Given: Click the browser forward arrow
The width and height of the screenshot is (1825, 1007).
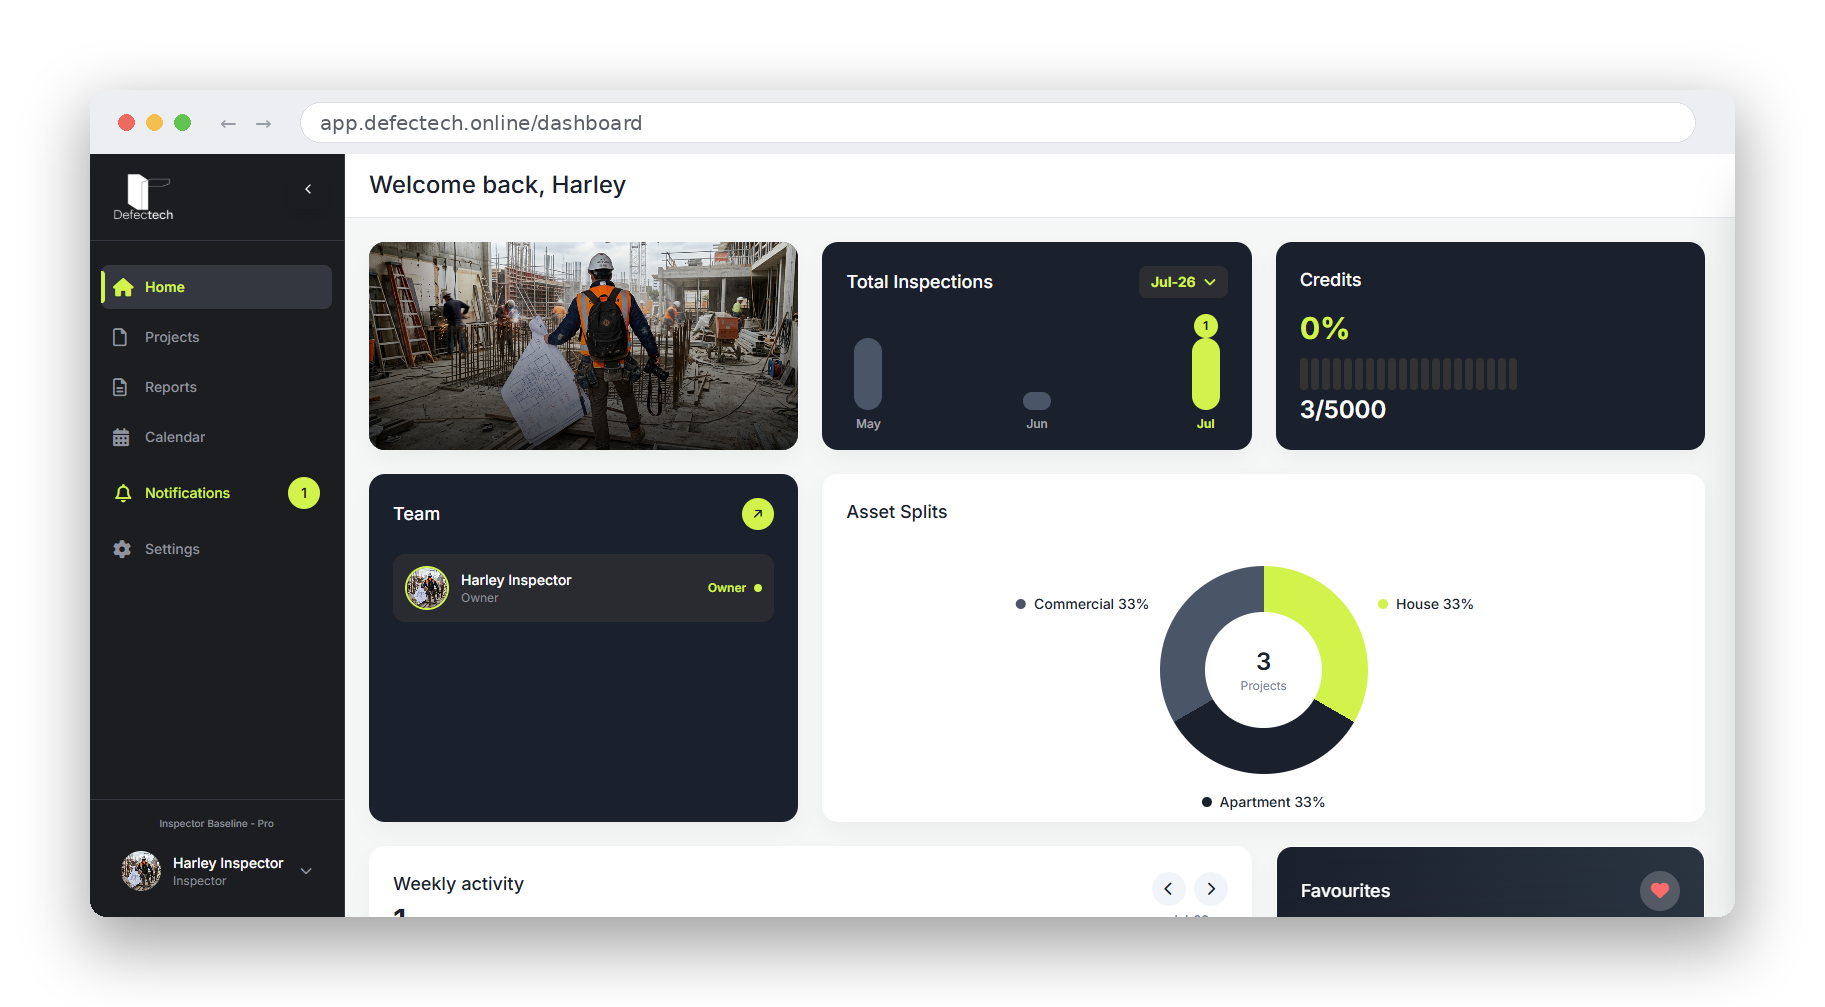Looking at the screenshot, I should click(x=263, y=123).
